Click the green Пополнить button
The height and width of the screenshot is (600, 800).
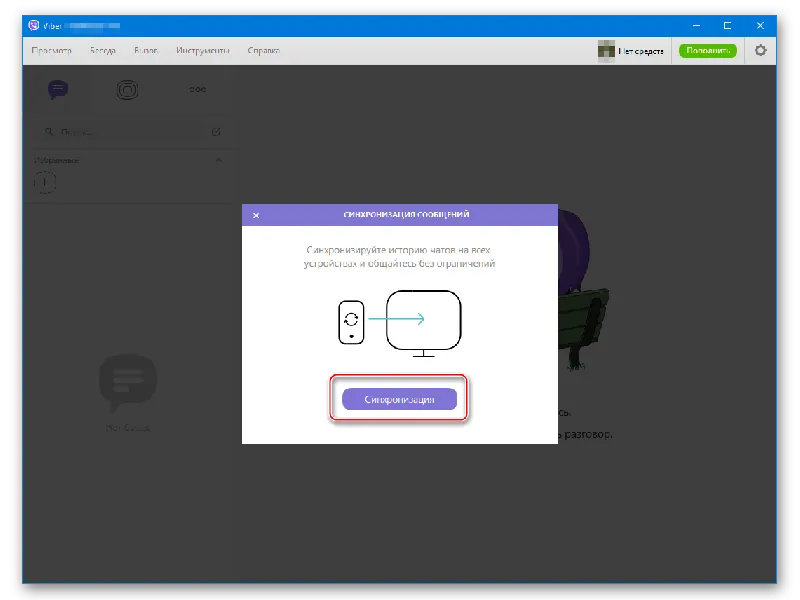click(x=707, y=50)
